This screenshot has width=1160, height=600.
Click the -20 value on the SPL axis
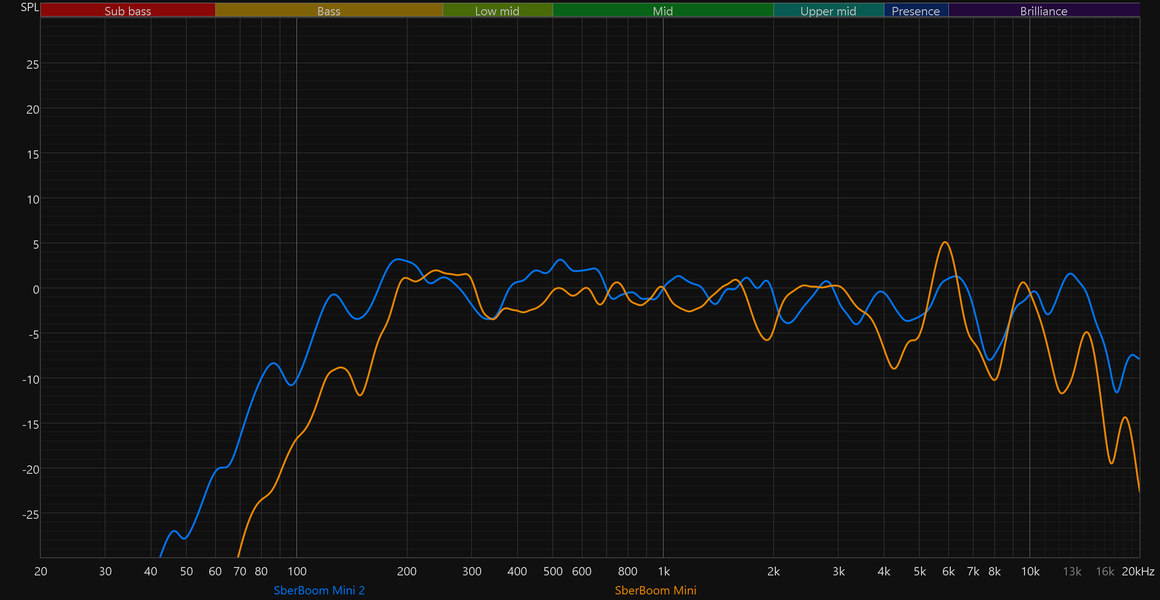[x=32, y=469]
